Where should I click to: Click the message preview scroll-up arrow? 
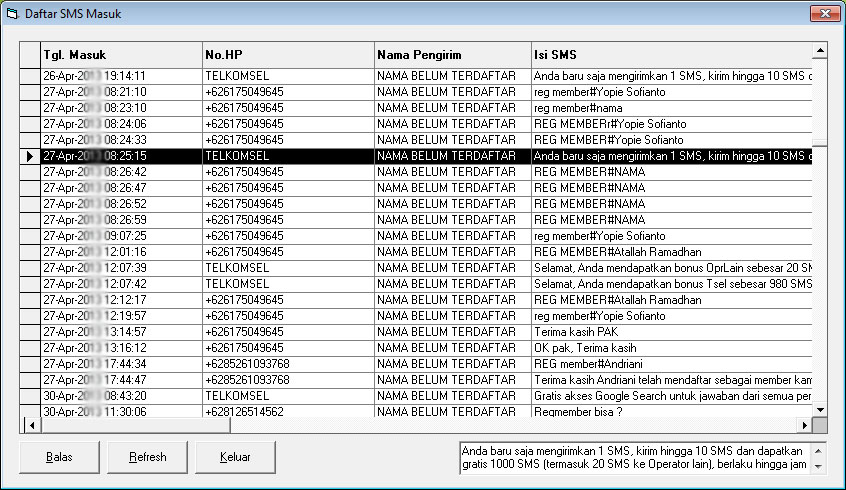tap(820, 450)
